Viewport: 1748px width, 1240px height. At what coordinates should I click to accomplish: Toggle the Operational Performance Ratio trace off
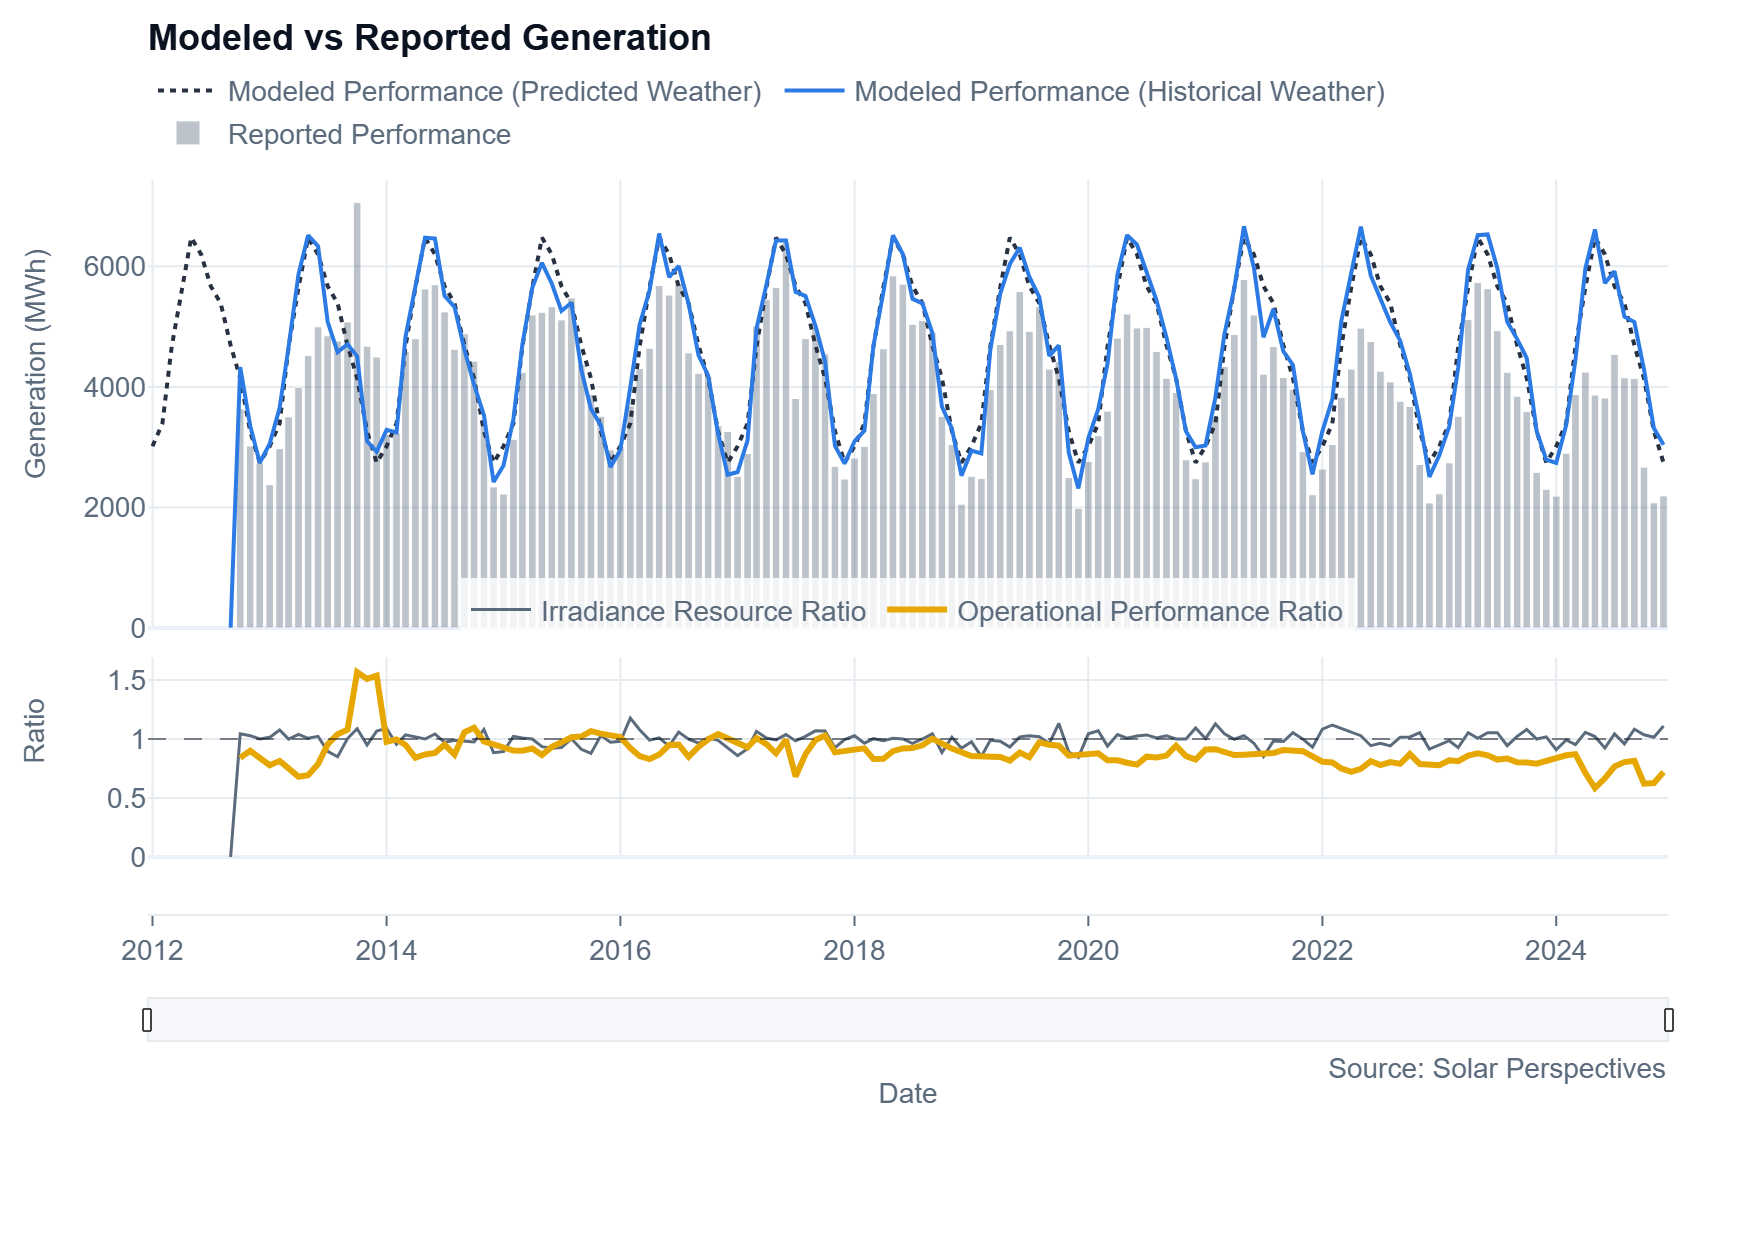[x=1151, y=611]
